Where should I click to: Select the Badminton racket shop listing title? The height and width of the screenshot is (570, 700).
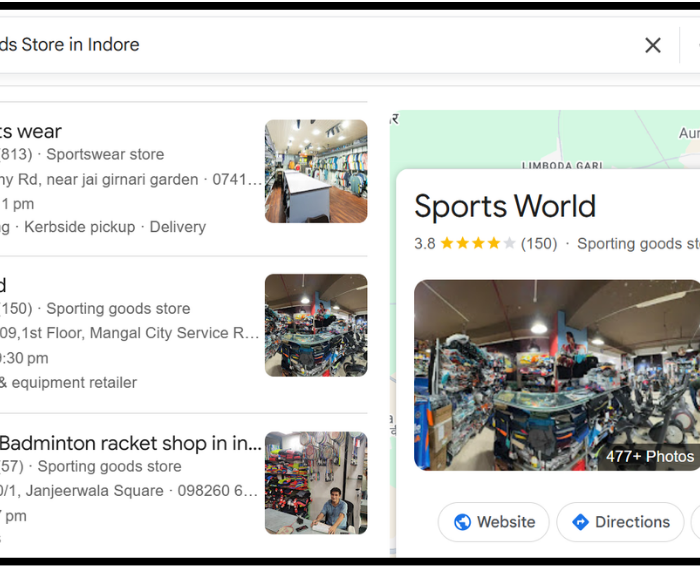pyautogui.click(x=130, y=443)
